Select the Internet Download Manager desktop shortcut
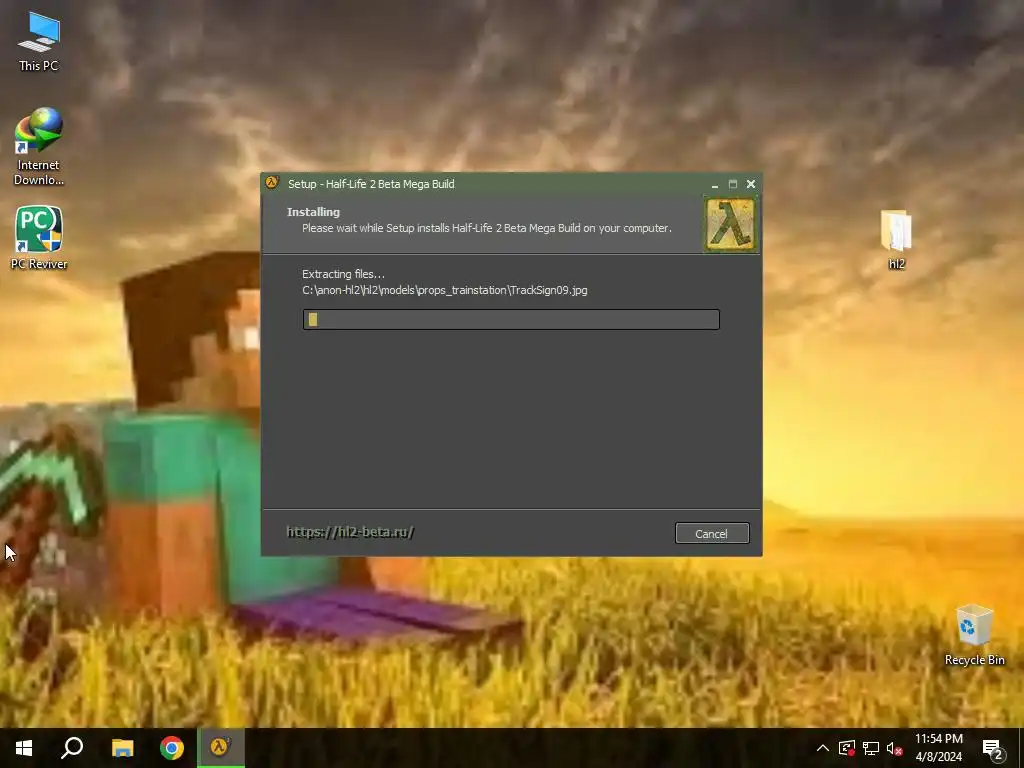This screenshot has height=768, width=1024. pyautogui.click(x=39, y=146)
